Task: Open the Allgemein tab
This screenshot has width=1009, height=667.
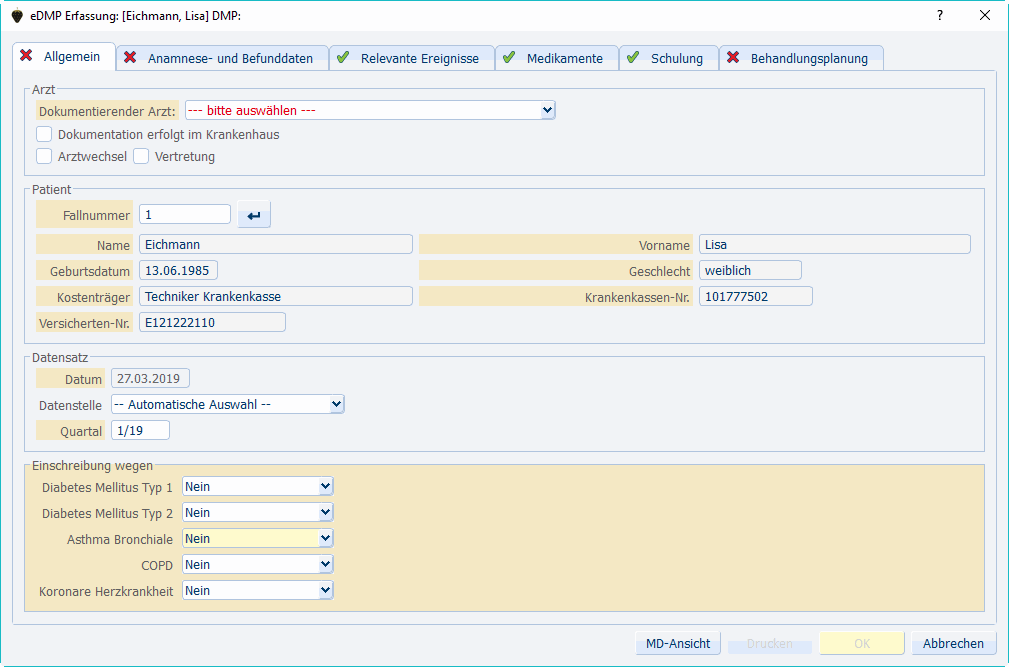Action: [x=64, y=57]
